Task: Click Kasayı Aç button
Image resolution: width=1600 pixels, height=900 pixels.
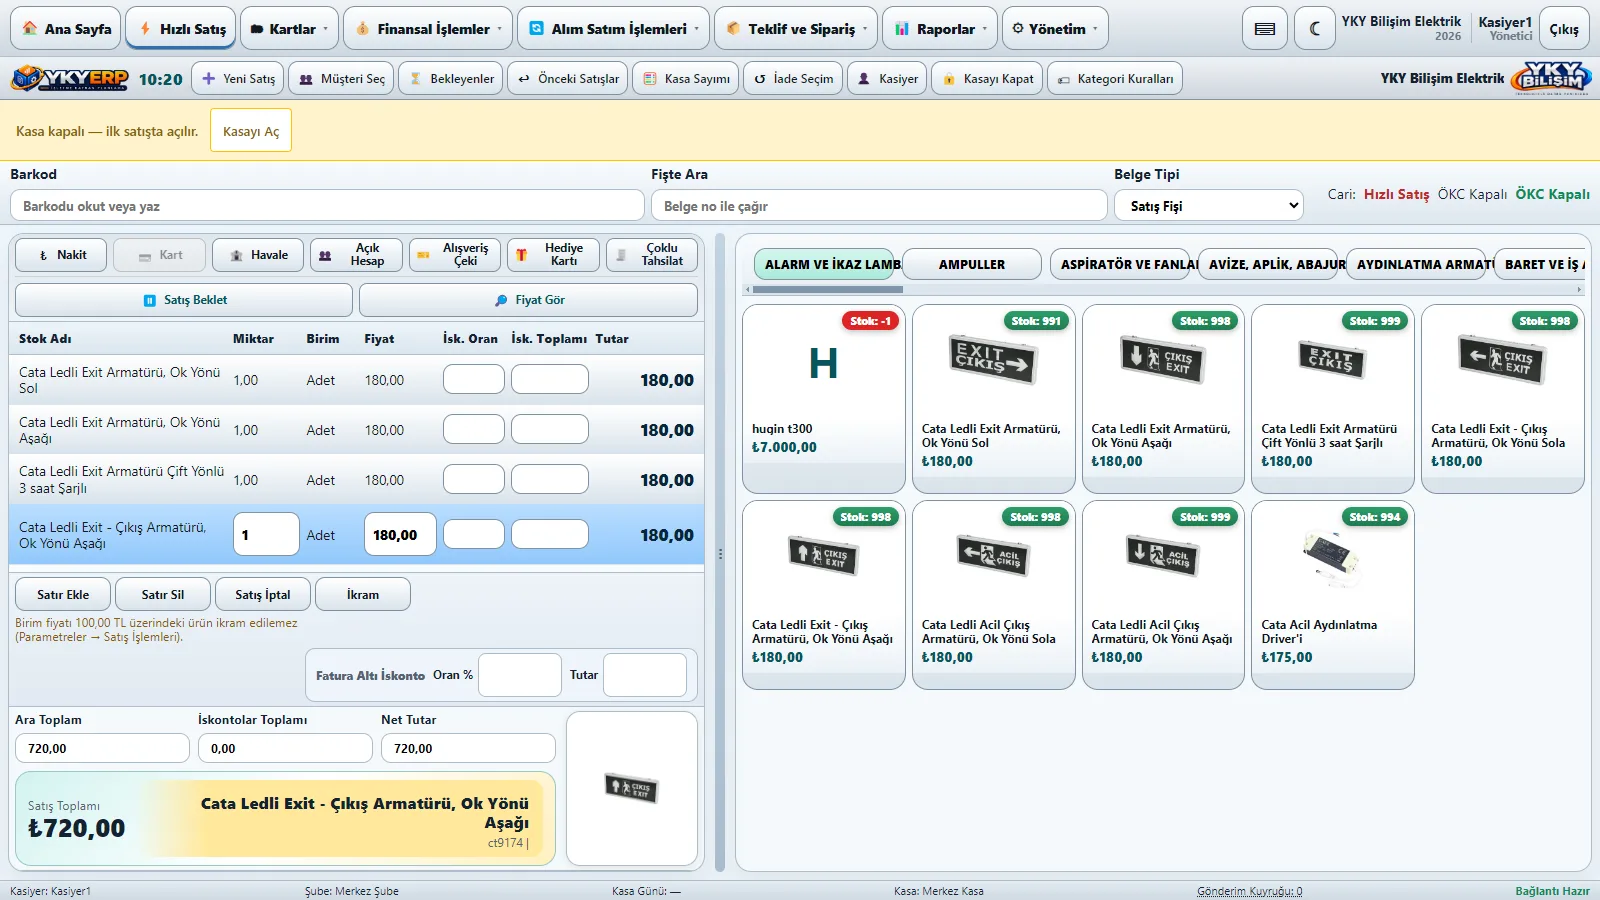Action: pyautogui.click(x=251, y=131)
